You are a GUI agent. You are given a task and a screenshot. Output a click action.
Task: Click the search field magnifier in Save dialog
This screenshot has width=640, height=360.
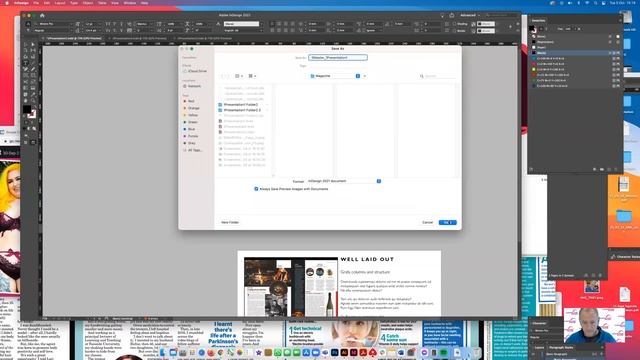[x=422, y=76]
